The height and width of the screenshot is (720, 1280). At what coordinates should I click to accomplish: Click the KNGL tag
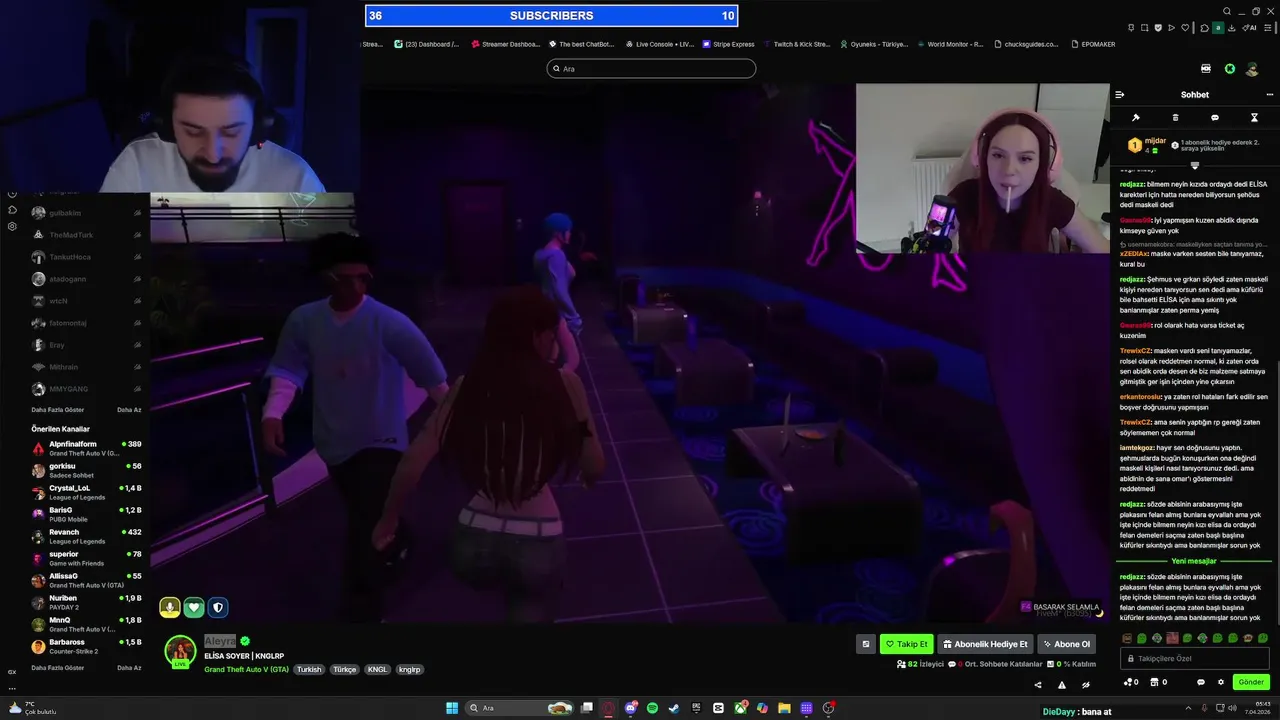point(377,669)
